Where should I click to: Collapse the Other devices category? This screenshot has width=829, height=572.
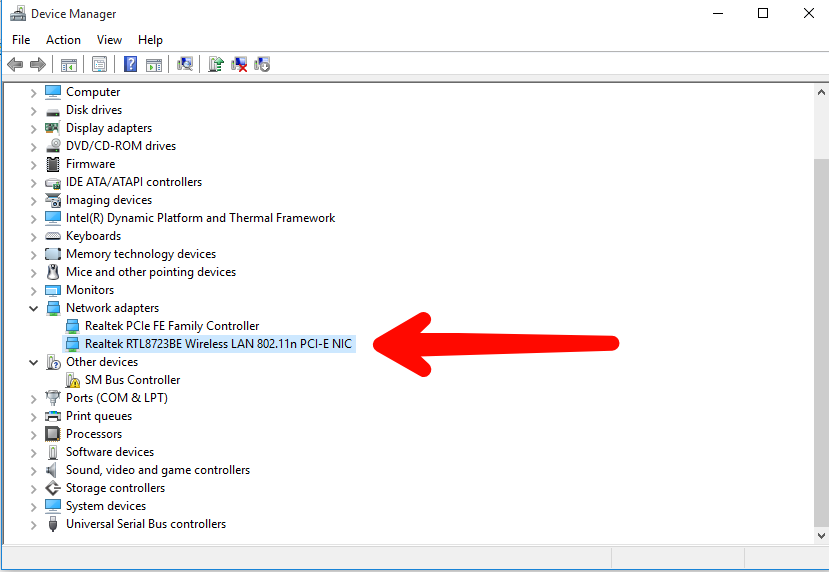click(x=33, y=362)
